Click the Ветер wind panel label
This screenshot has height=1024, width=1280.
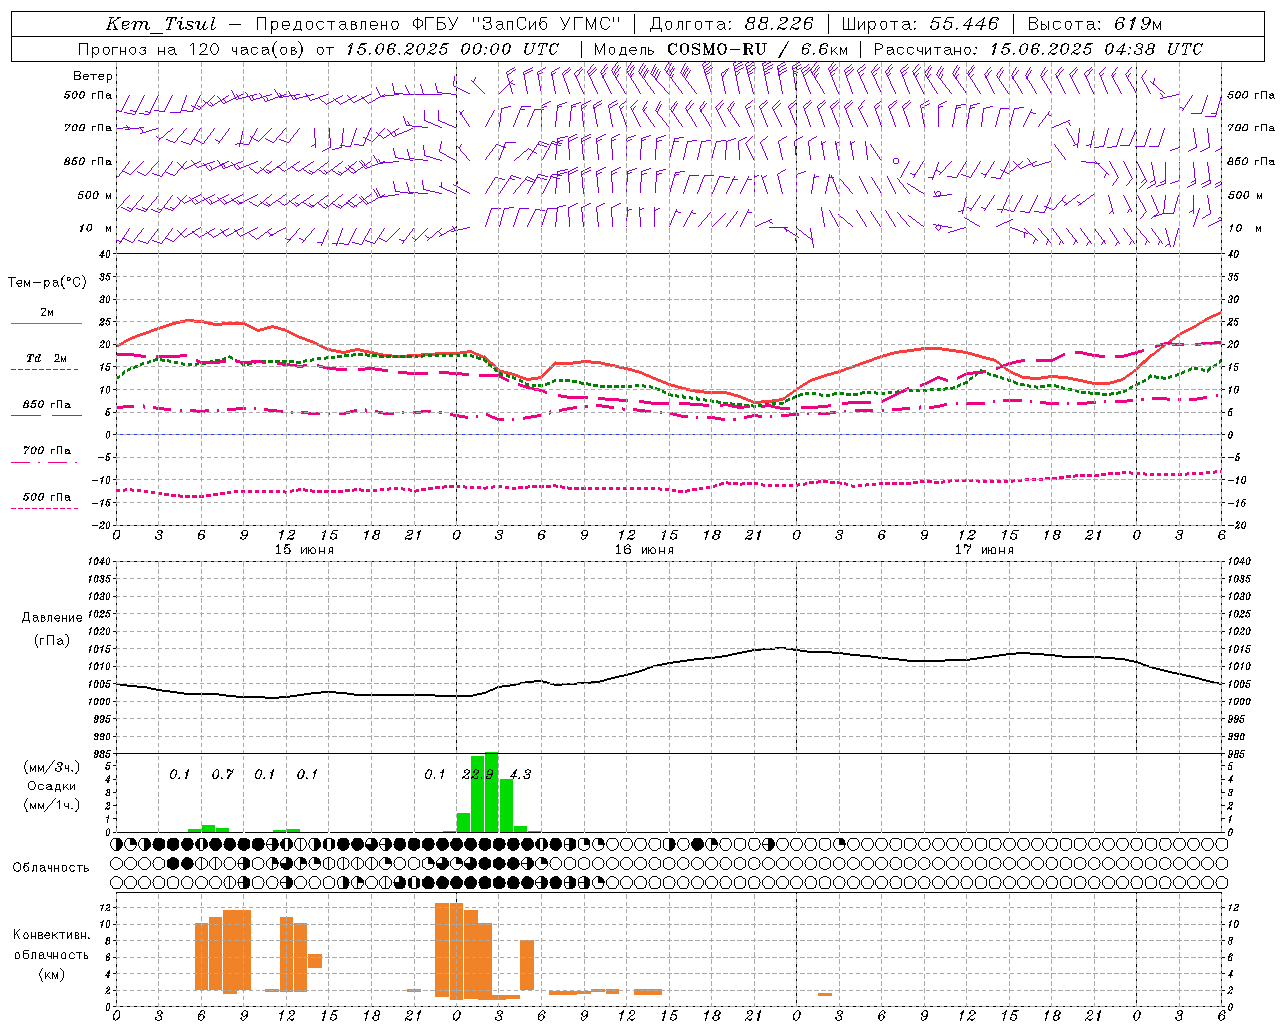[92, 76]
